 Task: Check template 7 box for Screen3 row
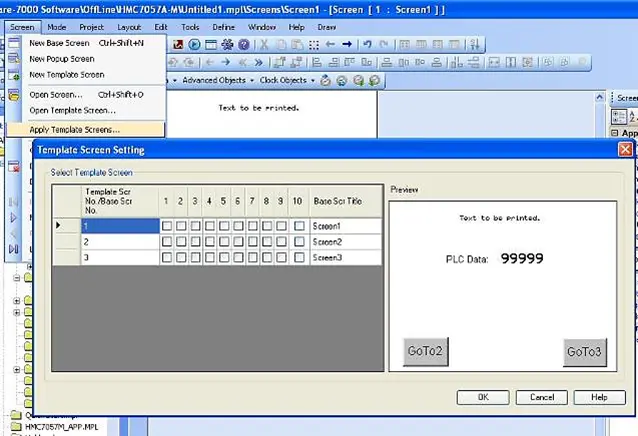(253, 257)
